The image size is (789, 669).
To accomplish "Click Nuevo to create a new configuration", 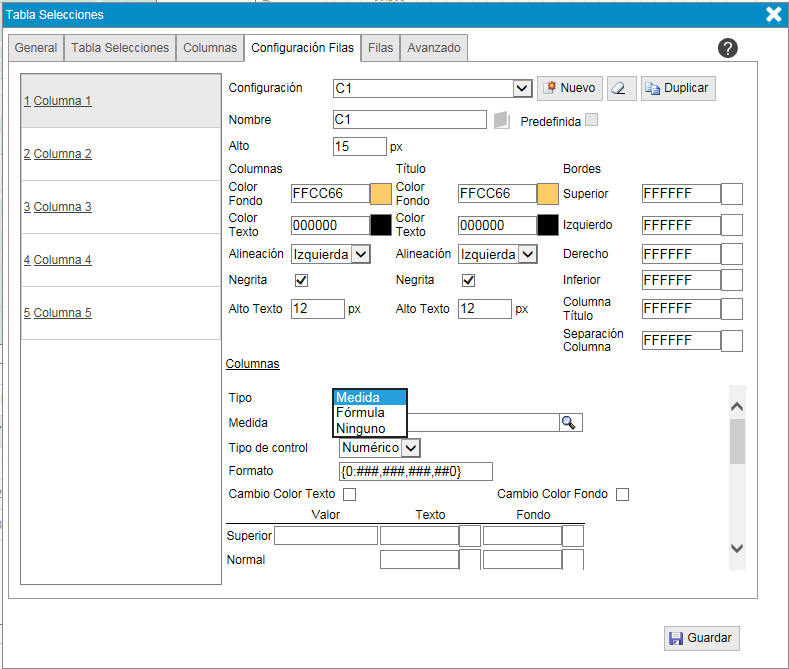I will tap(568, 88).
